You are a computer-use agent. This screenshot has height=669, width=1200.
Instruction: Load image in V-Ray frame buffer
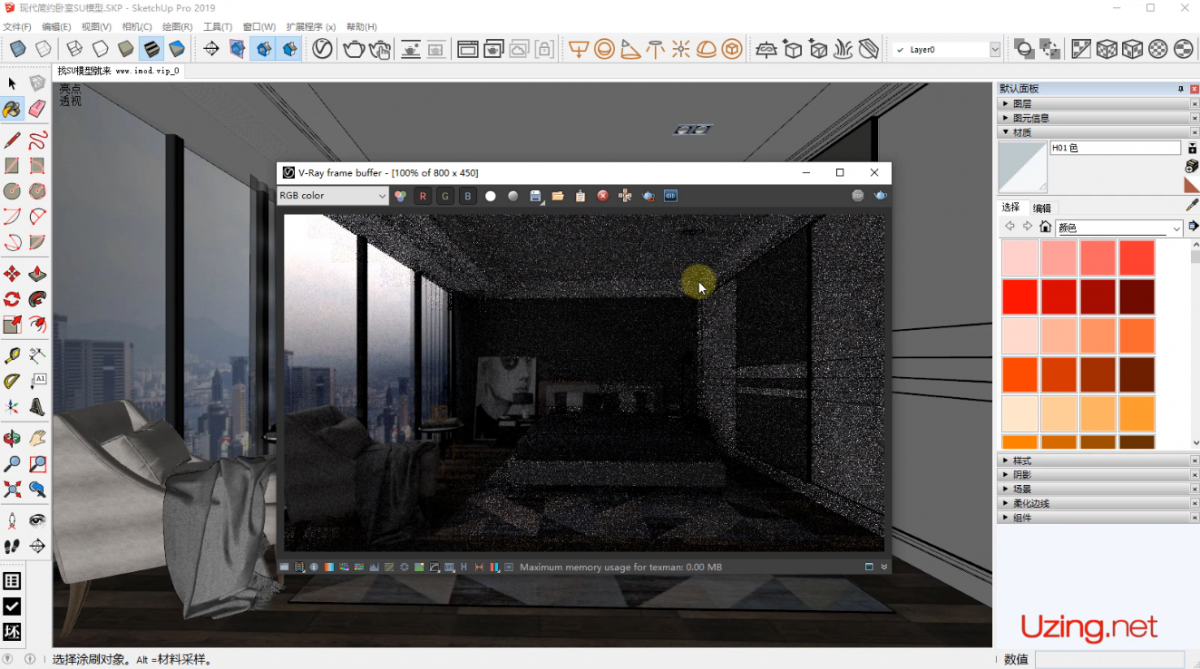pos(558,196)
